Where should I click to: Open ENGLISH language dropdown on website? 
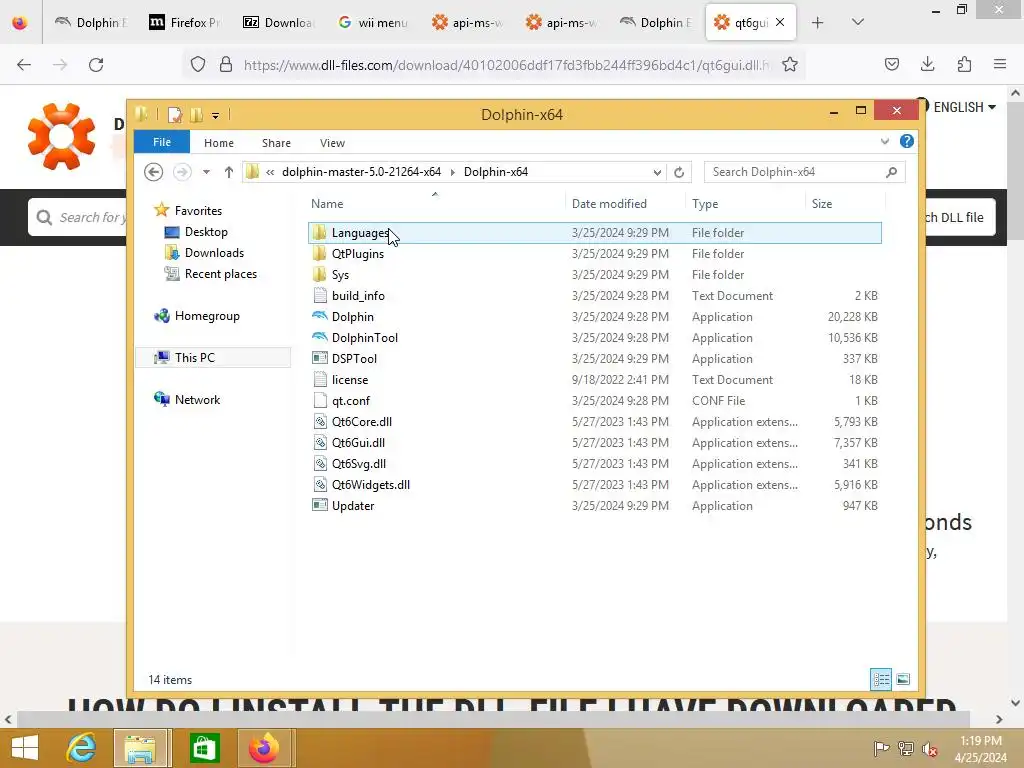click(964, 107)
